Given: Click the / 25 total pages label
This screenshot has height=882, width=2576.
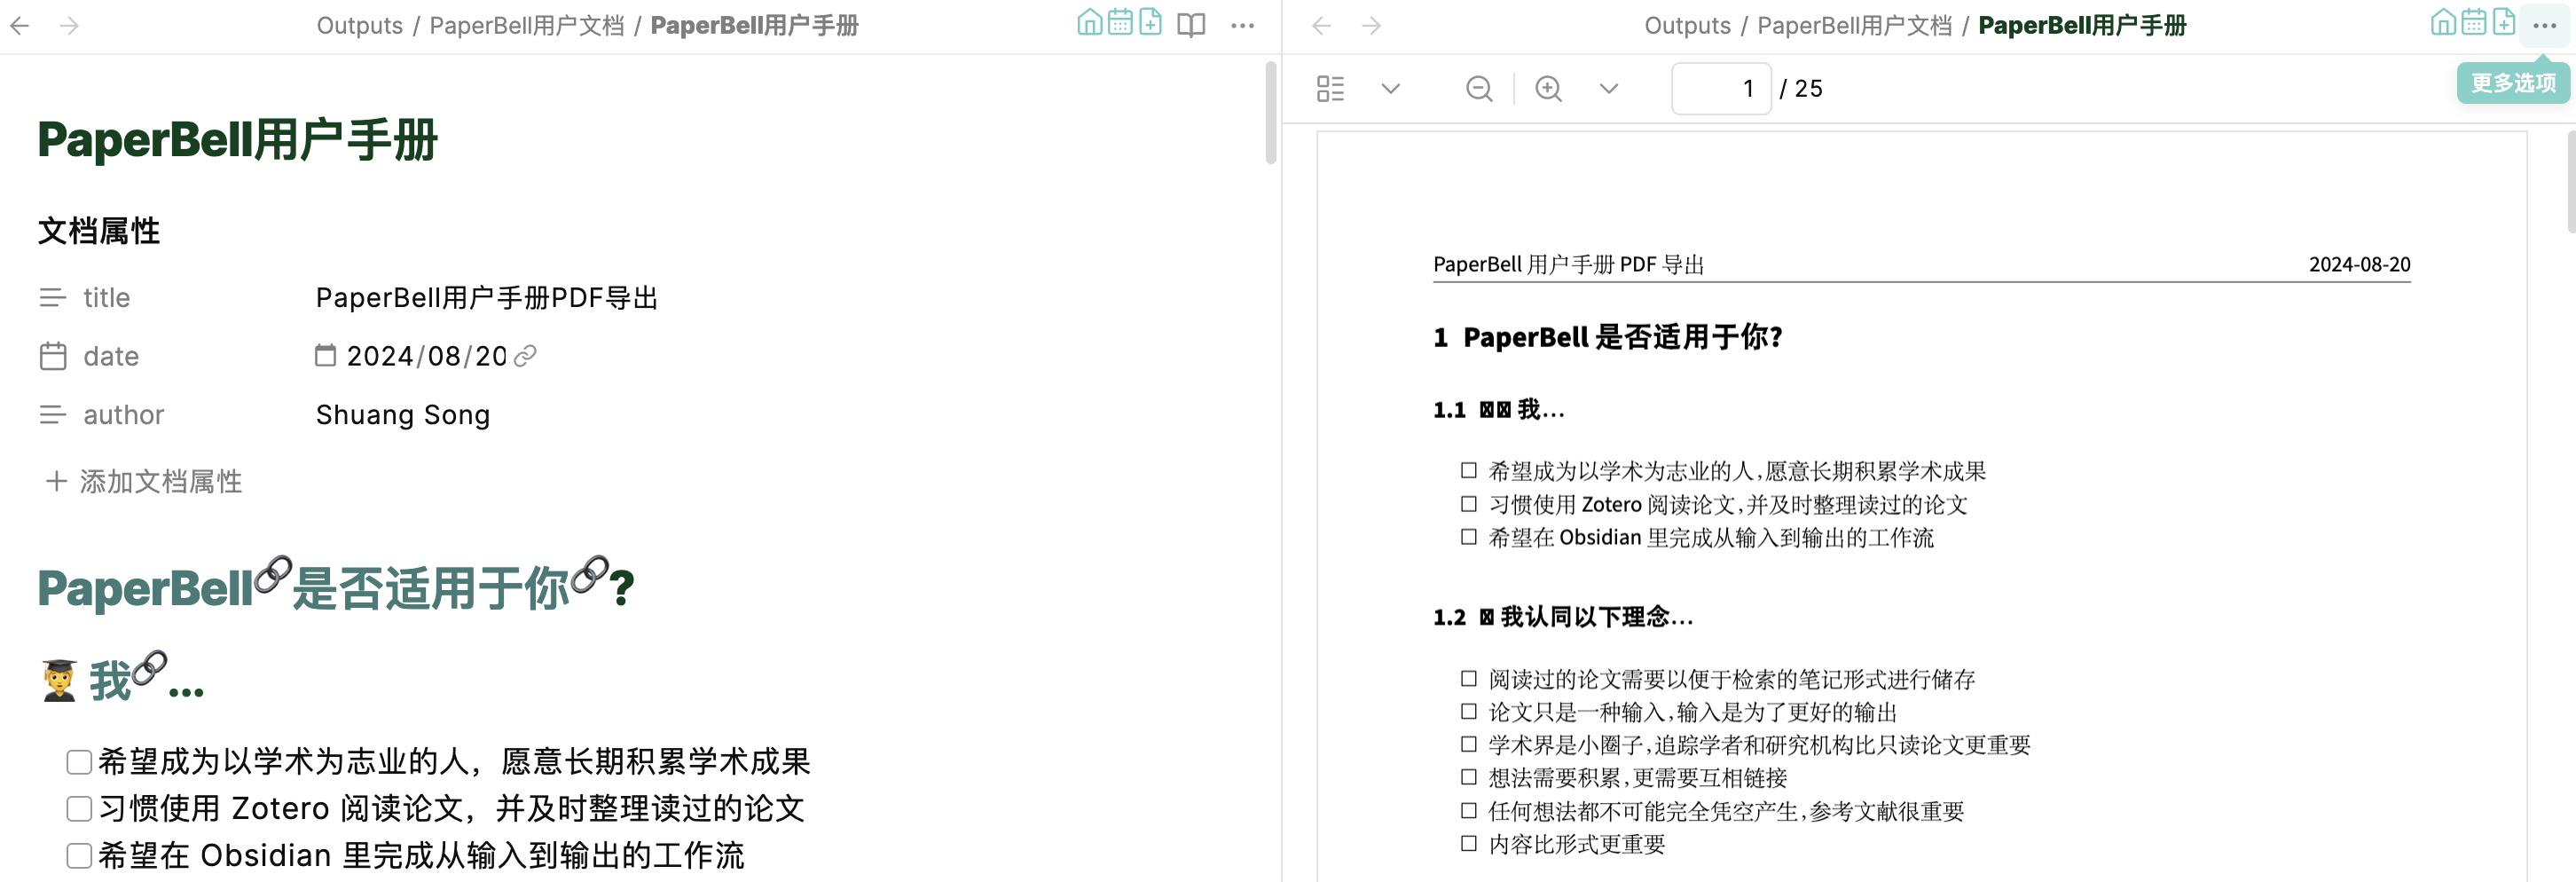Looking at the screenshot, I should click(x=1801, y=88).
